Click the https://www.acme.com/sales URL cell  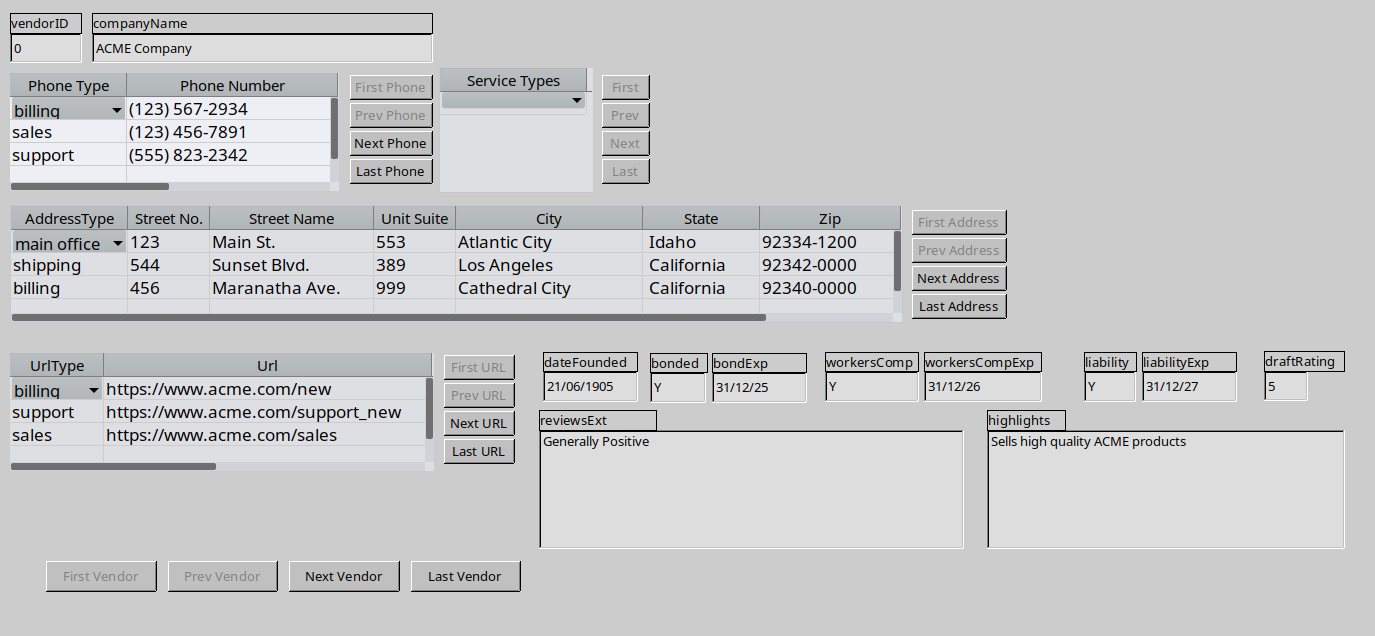pyautogui.click(x=265, y=435)
